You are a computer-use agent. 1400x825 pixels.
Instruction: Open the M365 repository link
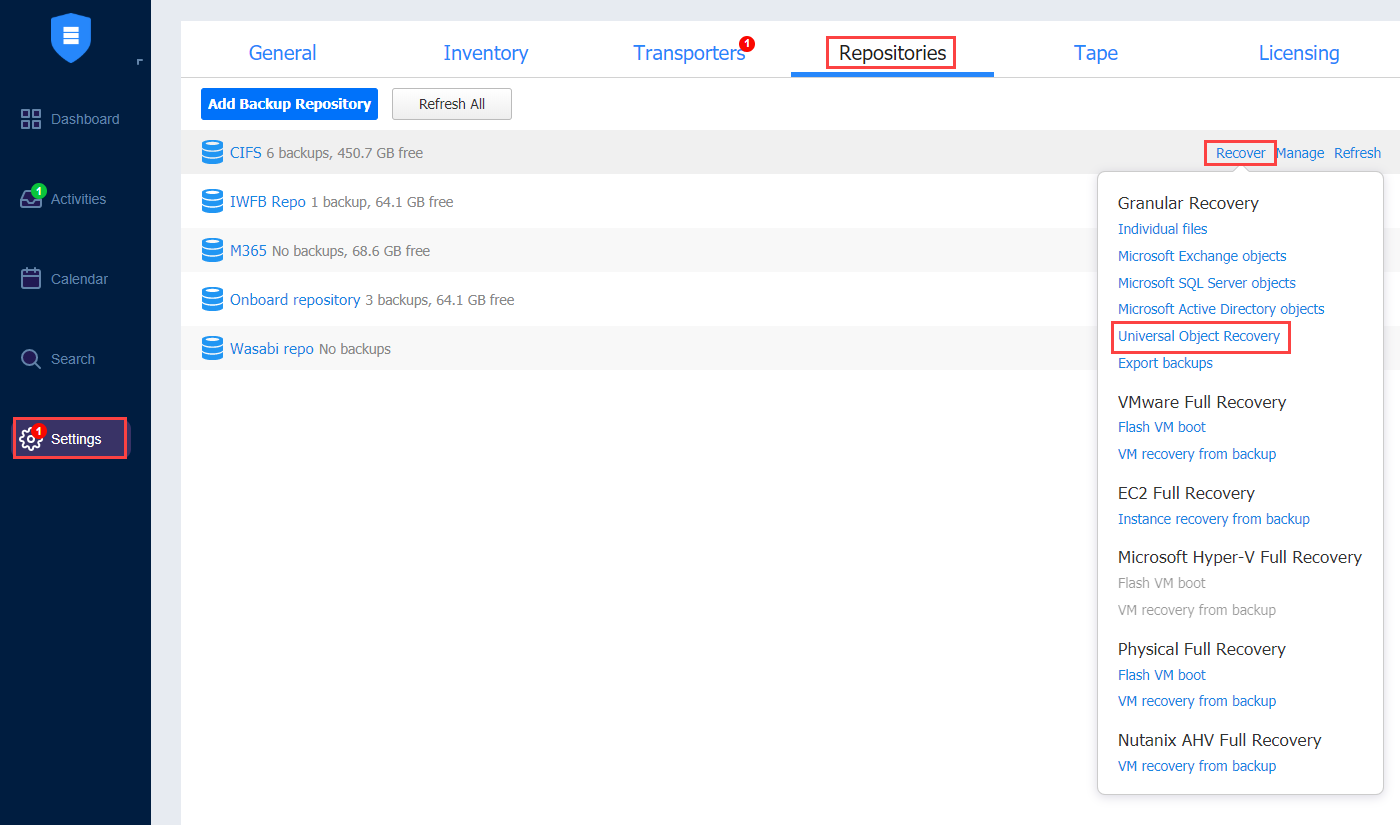tap(248, 251)
